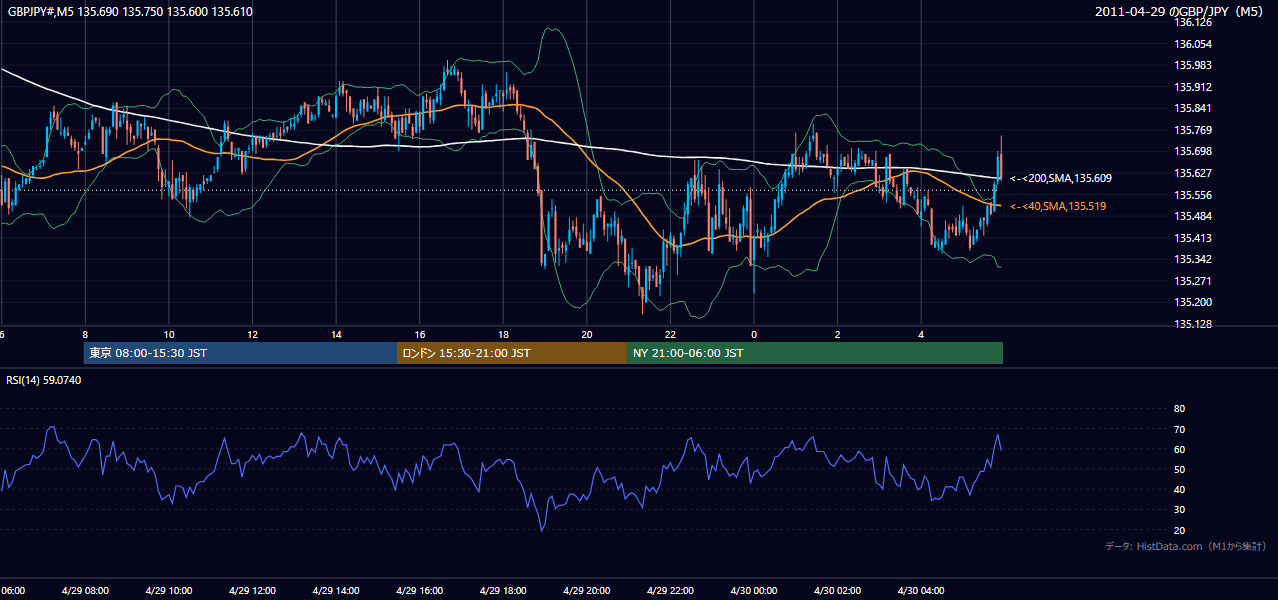Select the 4/29 20:00 bottom time label
1278x600 pixels.
click(586, 591)
